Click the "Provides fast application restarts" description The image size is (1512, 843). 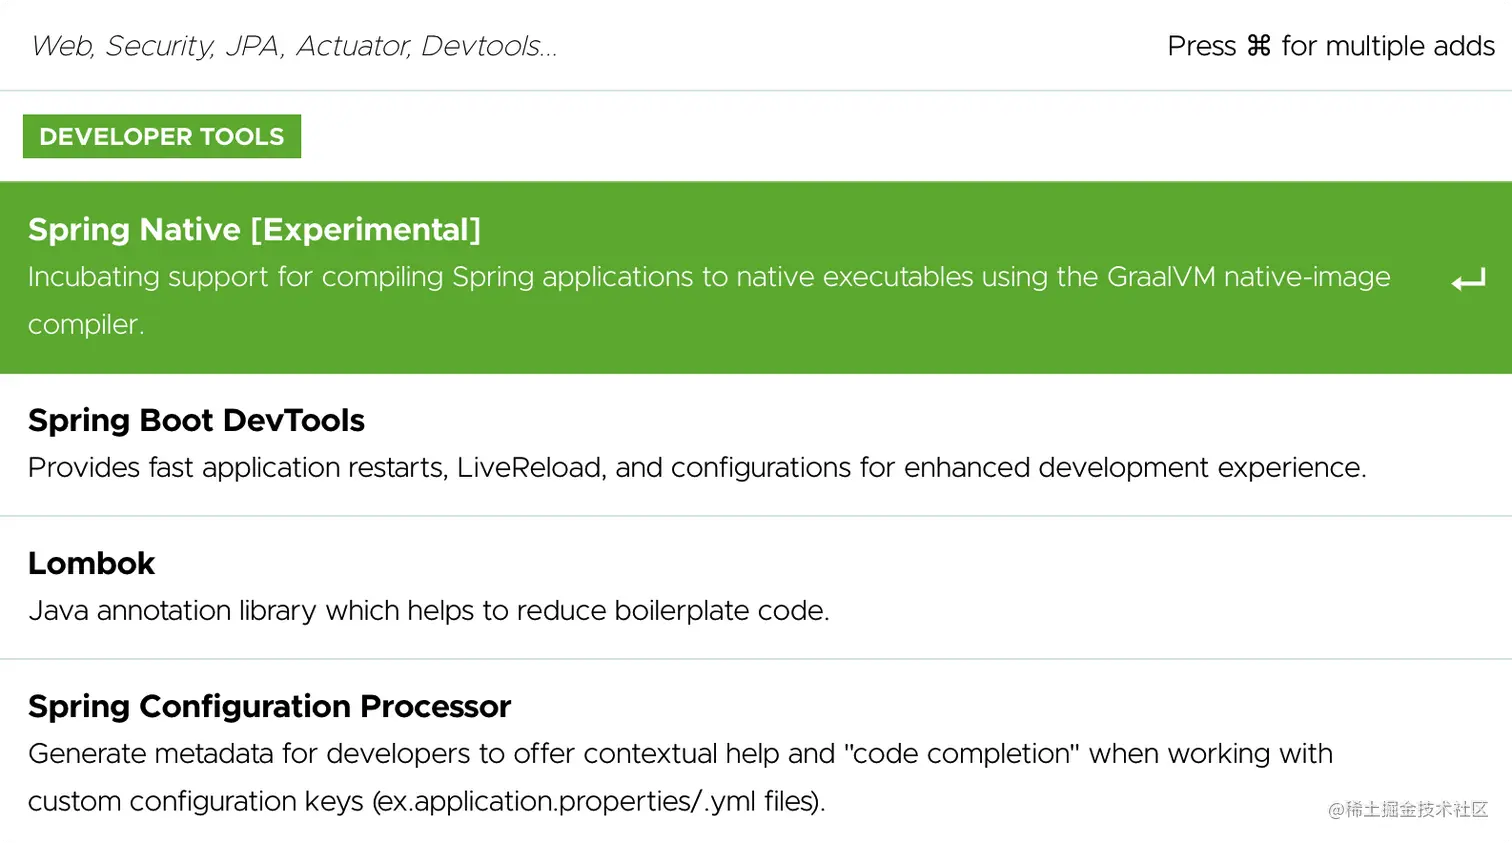[236, 468]
